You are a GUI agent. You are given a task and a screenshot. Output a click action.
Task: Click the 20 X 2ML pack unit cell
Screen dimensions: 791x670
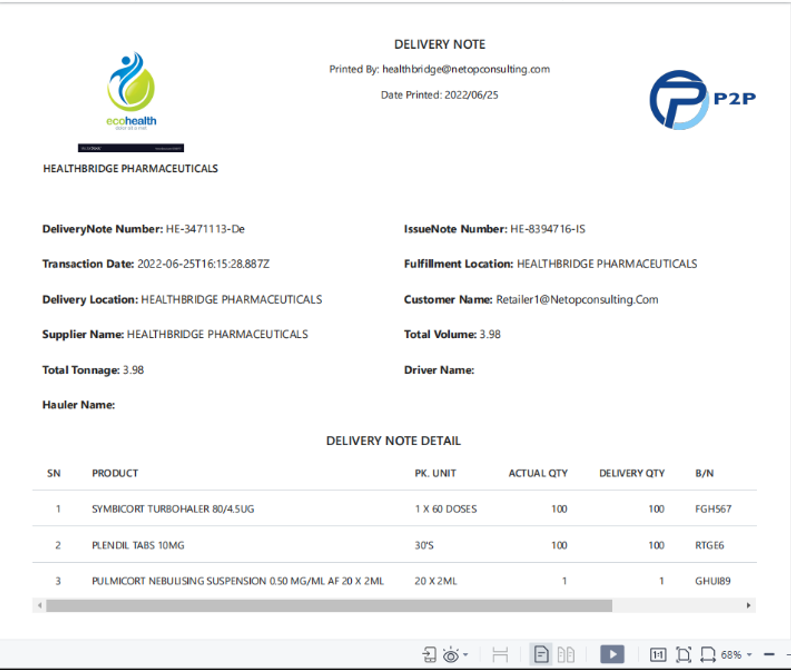(x=435, y=581)
